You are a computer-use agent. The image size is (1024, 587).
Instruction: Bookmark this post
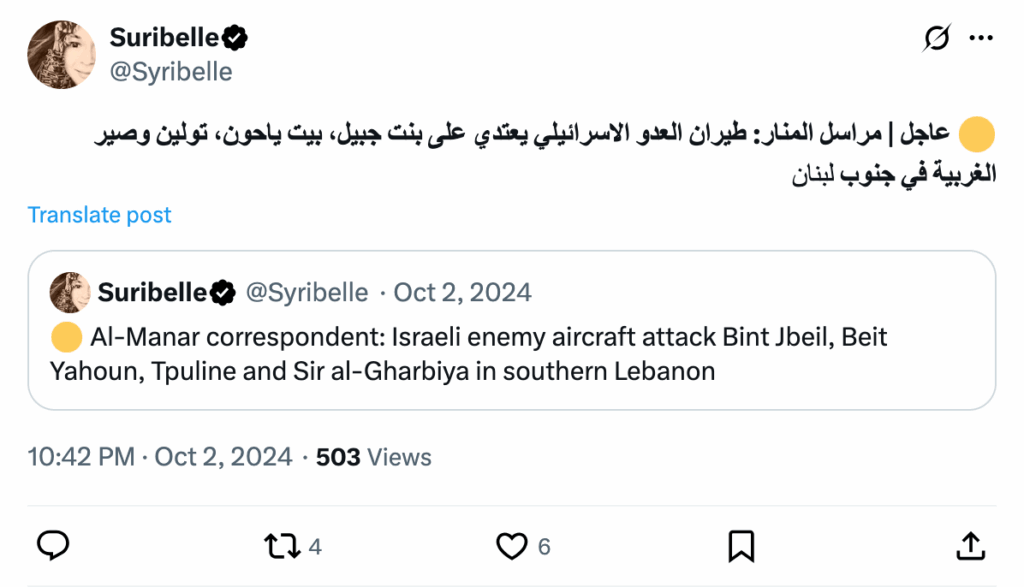741,545
